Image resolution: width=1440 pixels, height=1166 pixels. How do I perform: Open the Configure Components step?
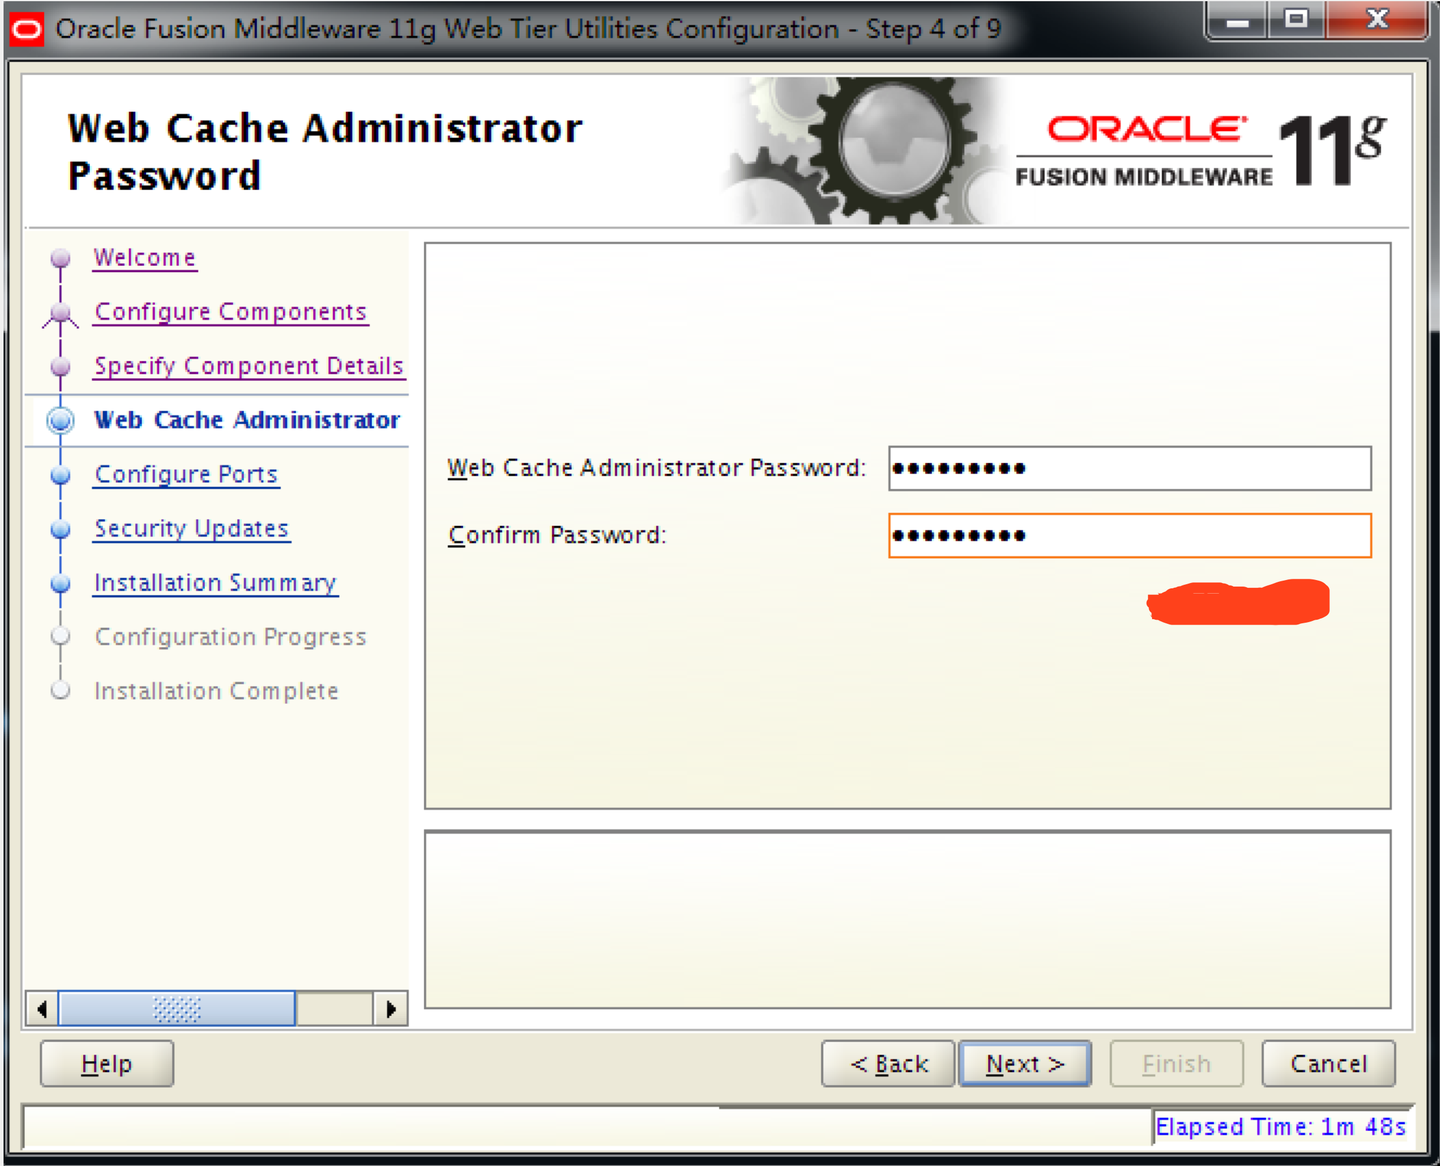pos(231,312)
